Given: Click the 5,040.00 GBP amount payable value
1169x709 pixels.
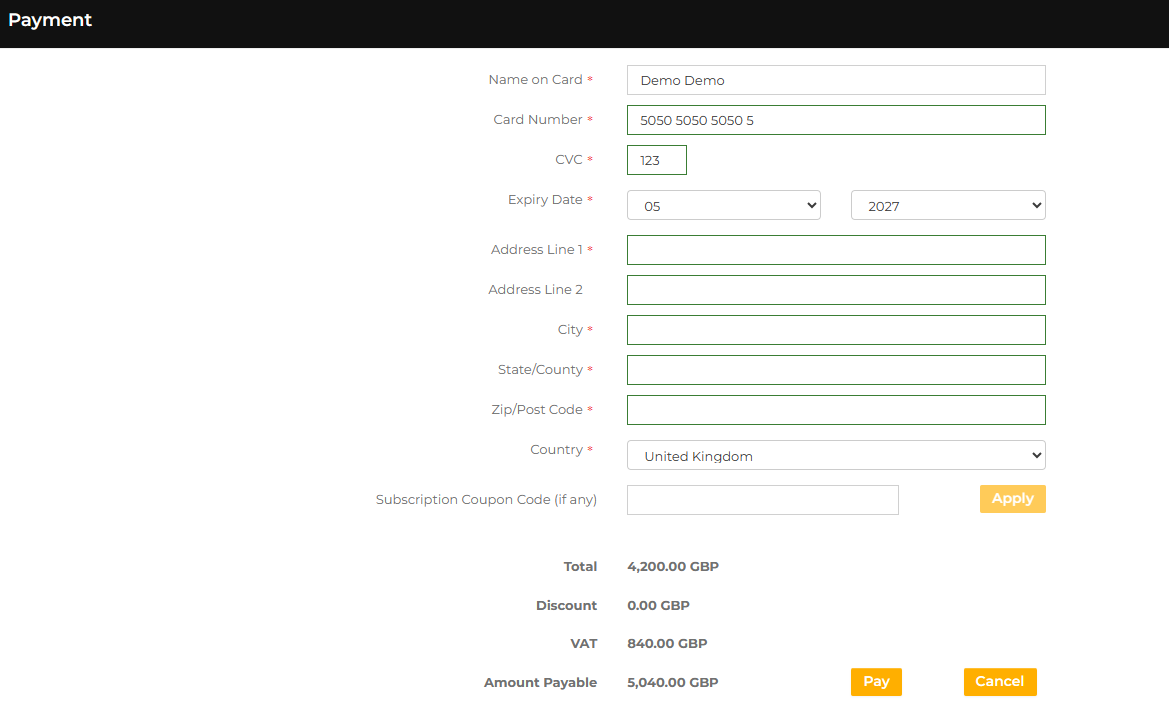Looking at the screenshot, I should click(x=672, y=683).
